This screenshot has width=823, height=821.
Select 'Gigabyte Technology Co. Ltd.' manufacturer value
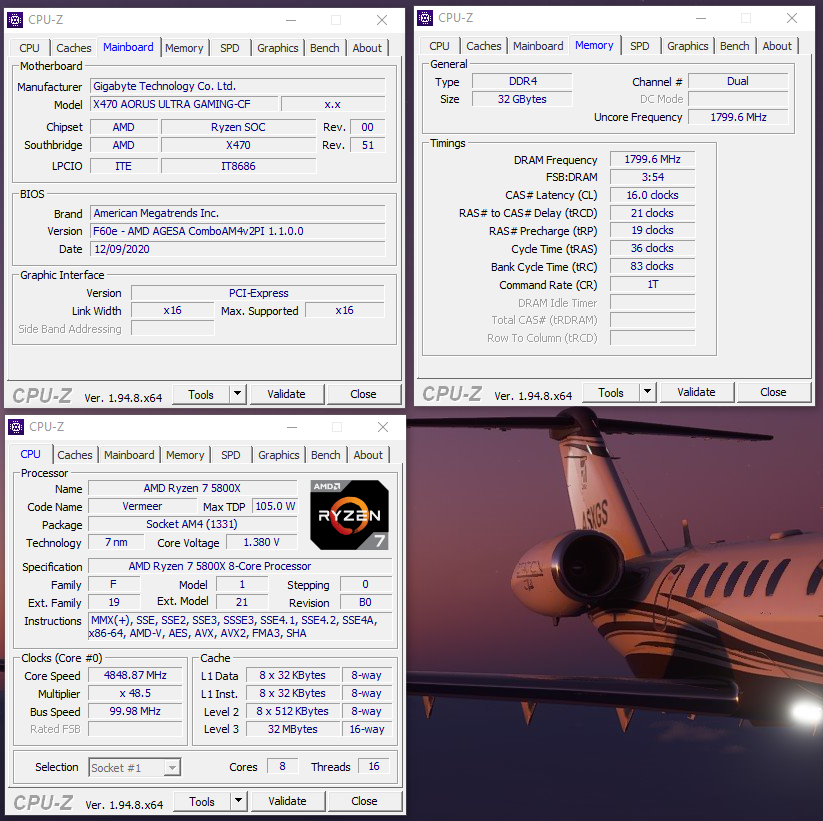pyautogui.click(x=238, y=86)
